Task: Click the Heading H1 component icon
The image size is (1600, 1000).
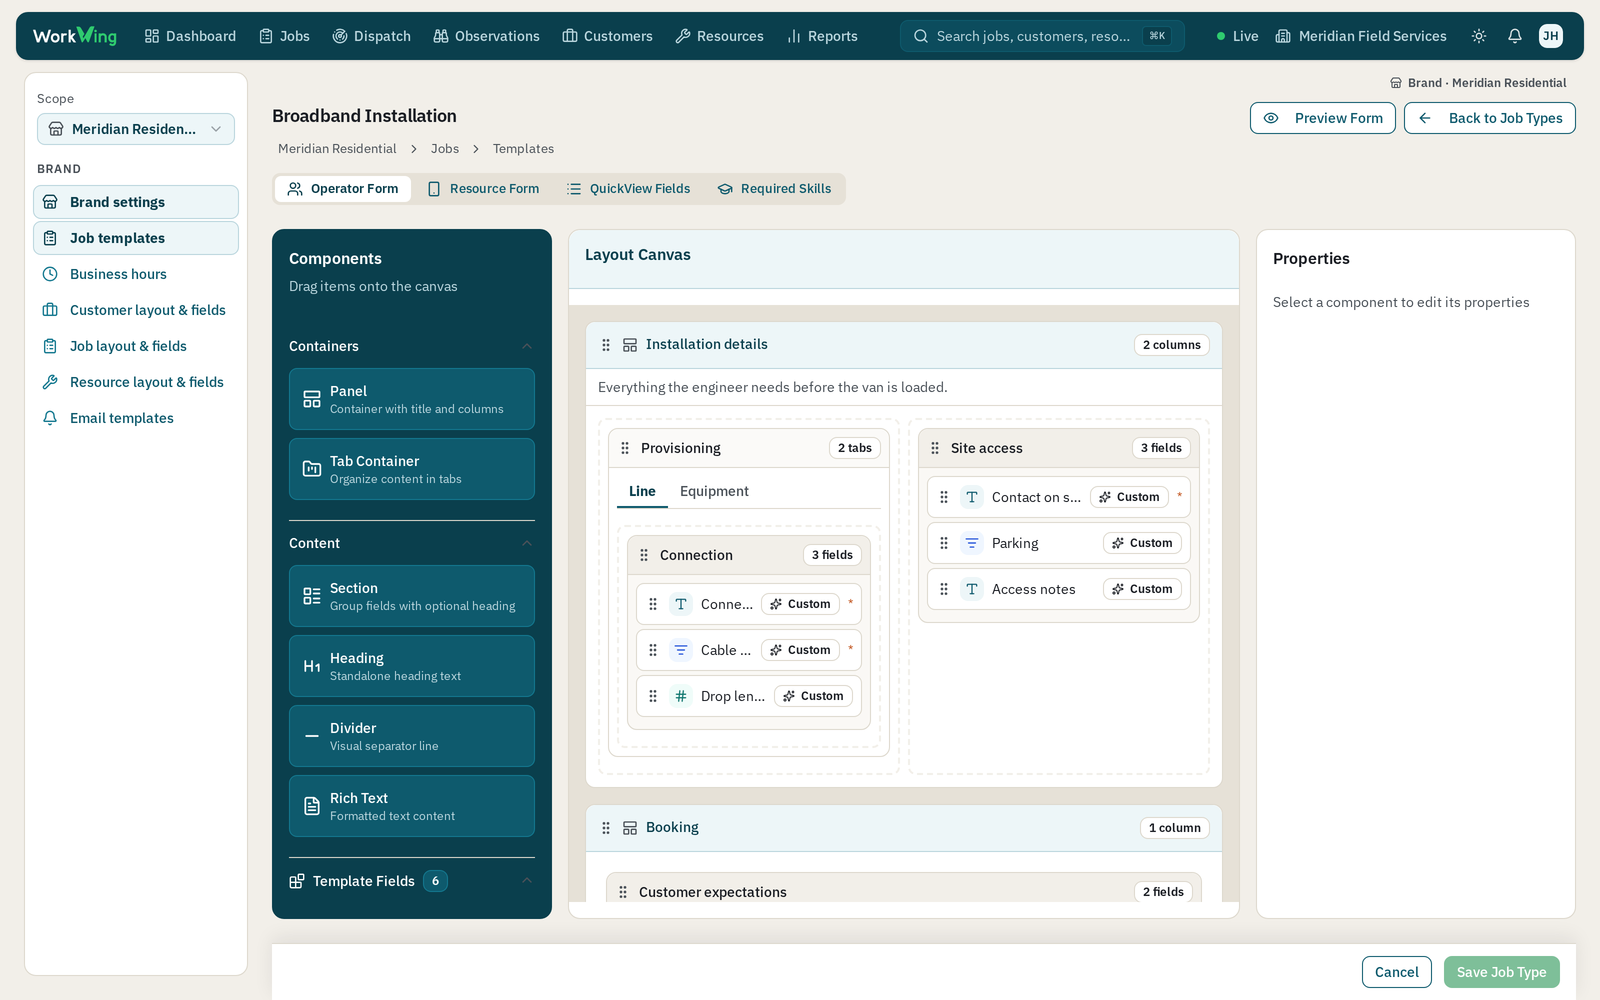Action: coord(312,666)
